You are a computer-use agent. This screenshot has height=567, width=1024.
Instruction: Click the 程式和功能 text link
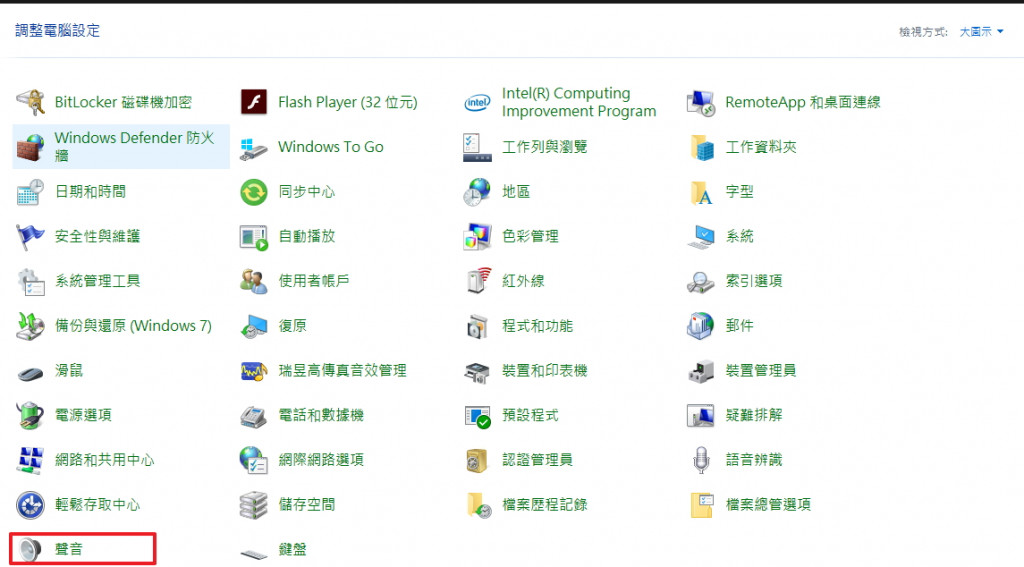(537, 326)
